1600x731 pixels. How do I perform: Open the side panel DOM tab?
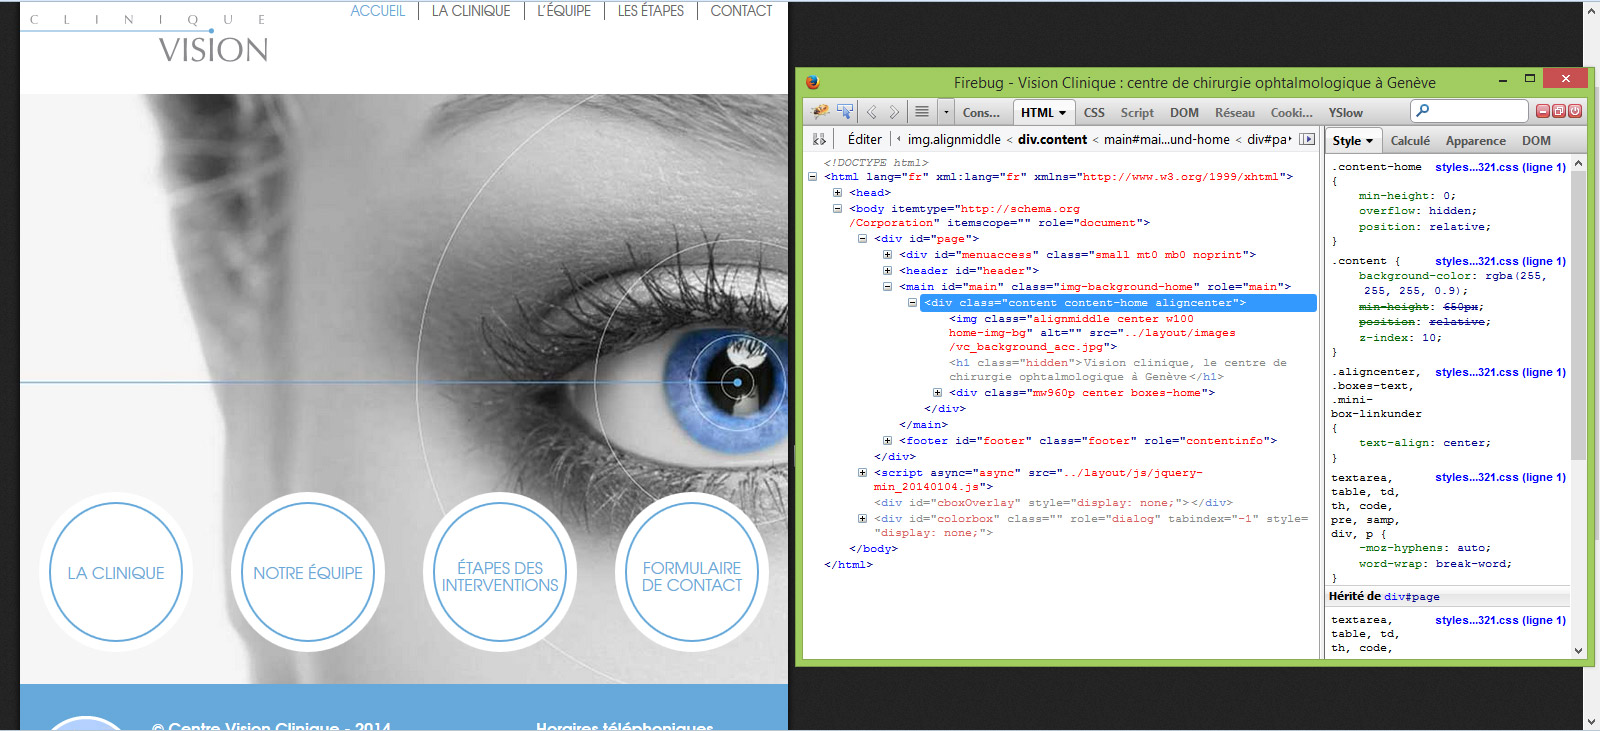click(1536, 141)
